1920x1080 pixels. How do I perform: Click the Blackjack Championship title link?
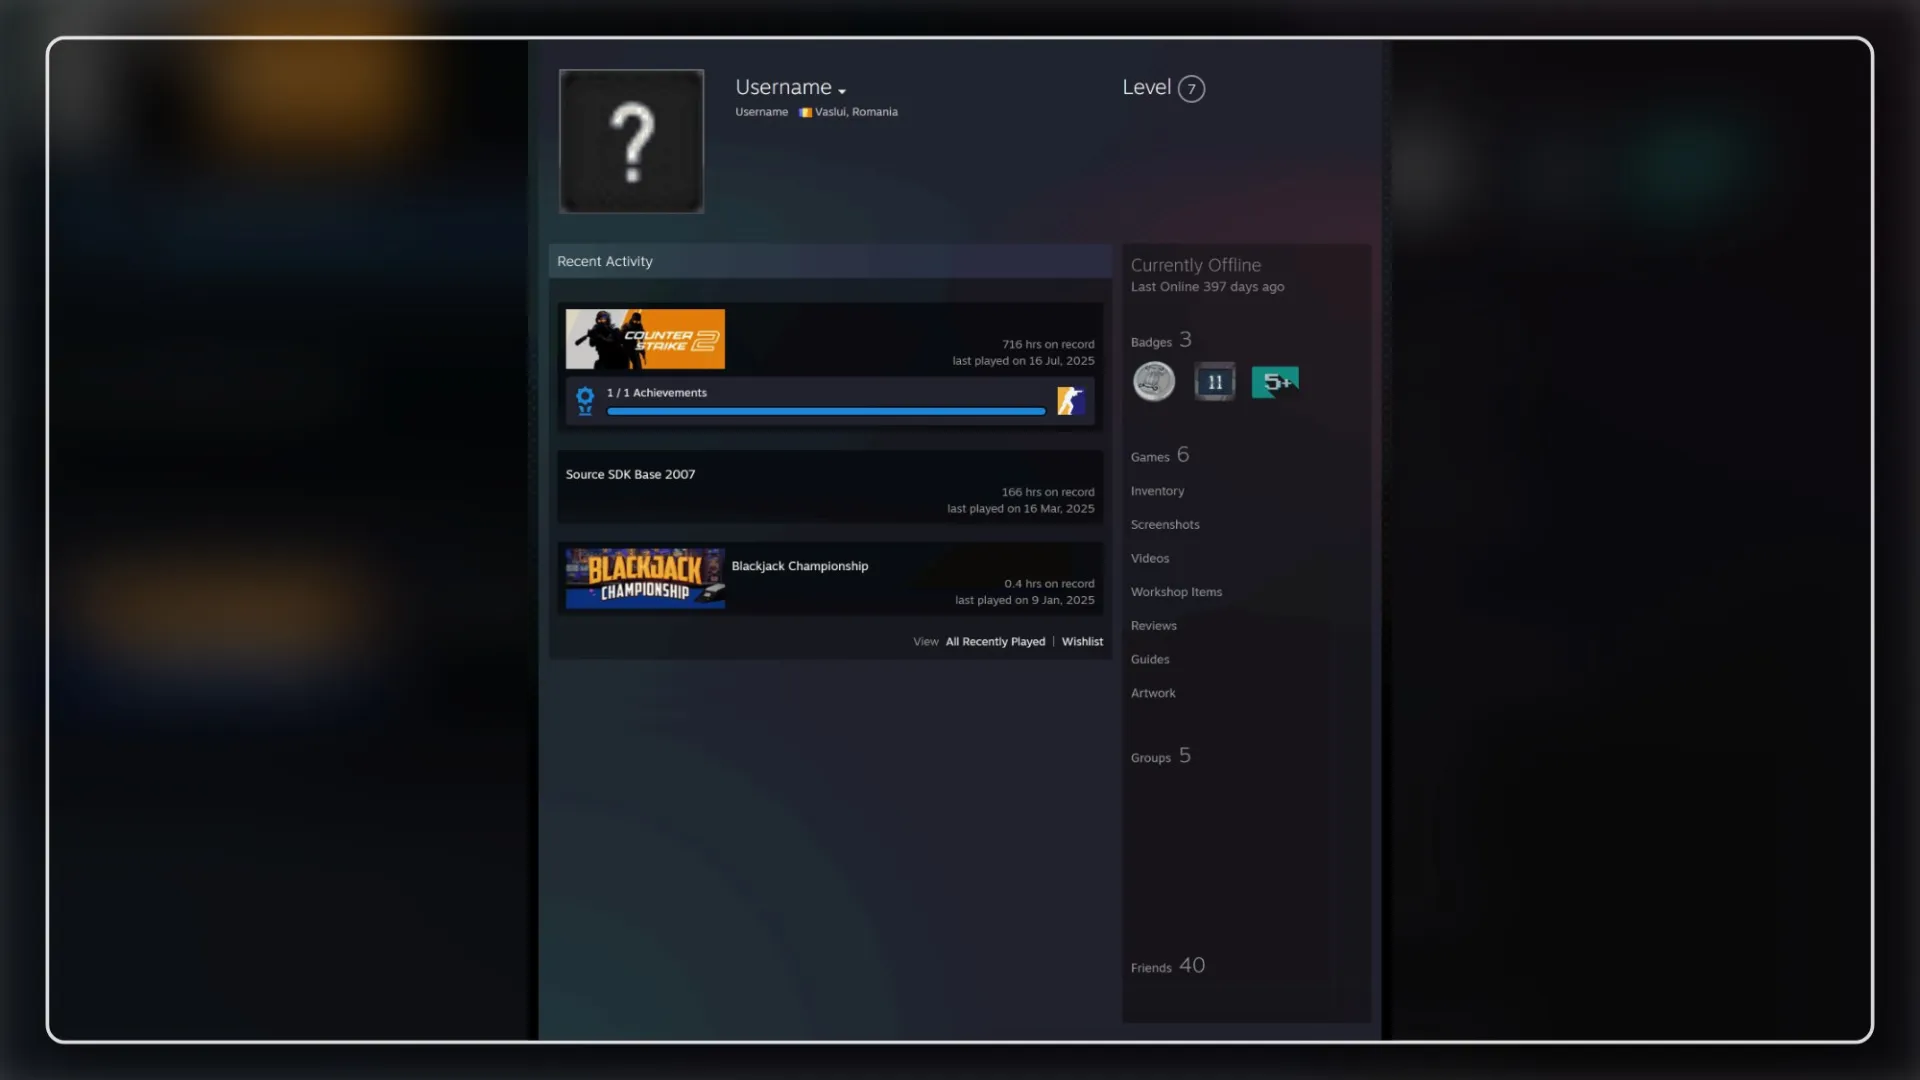800,566
